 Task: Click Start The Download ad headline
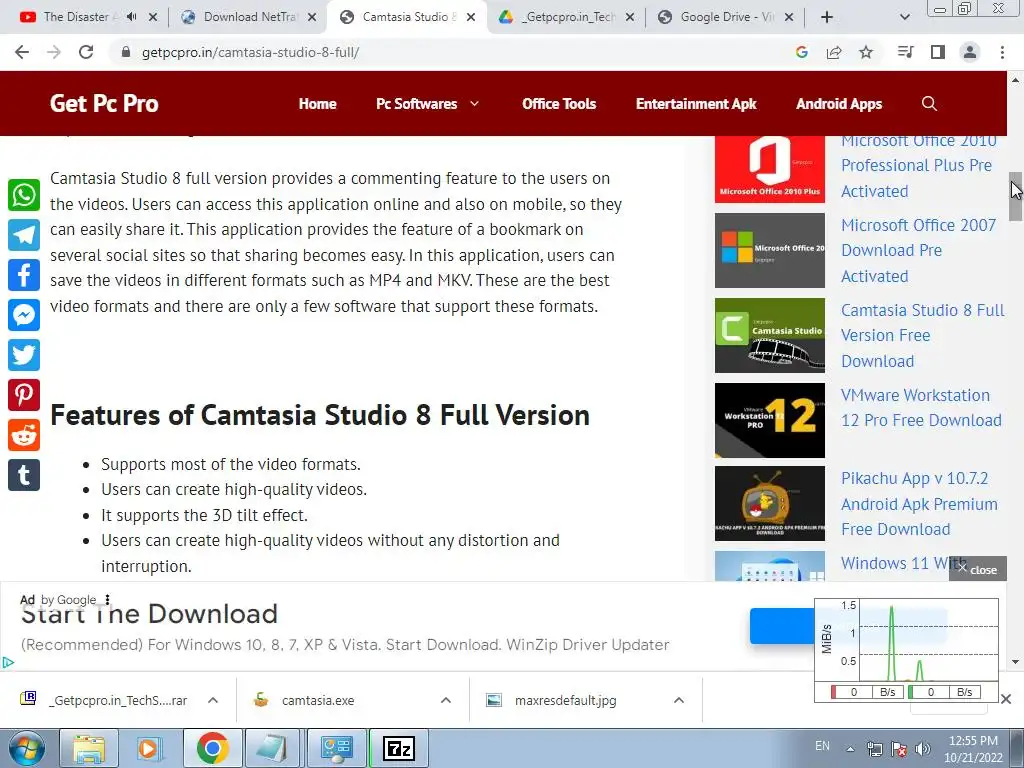150,614
